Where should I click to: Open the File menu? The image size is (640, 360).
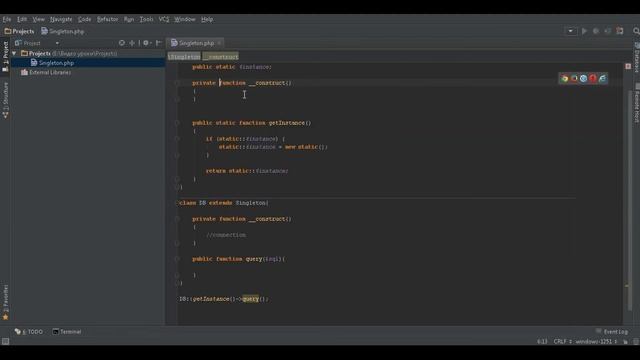click(7, 19)
